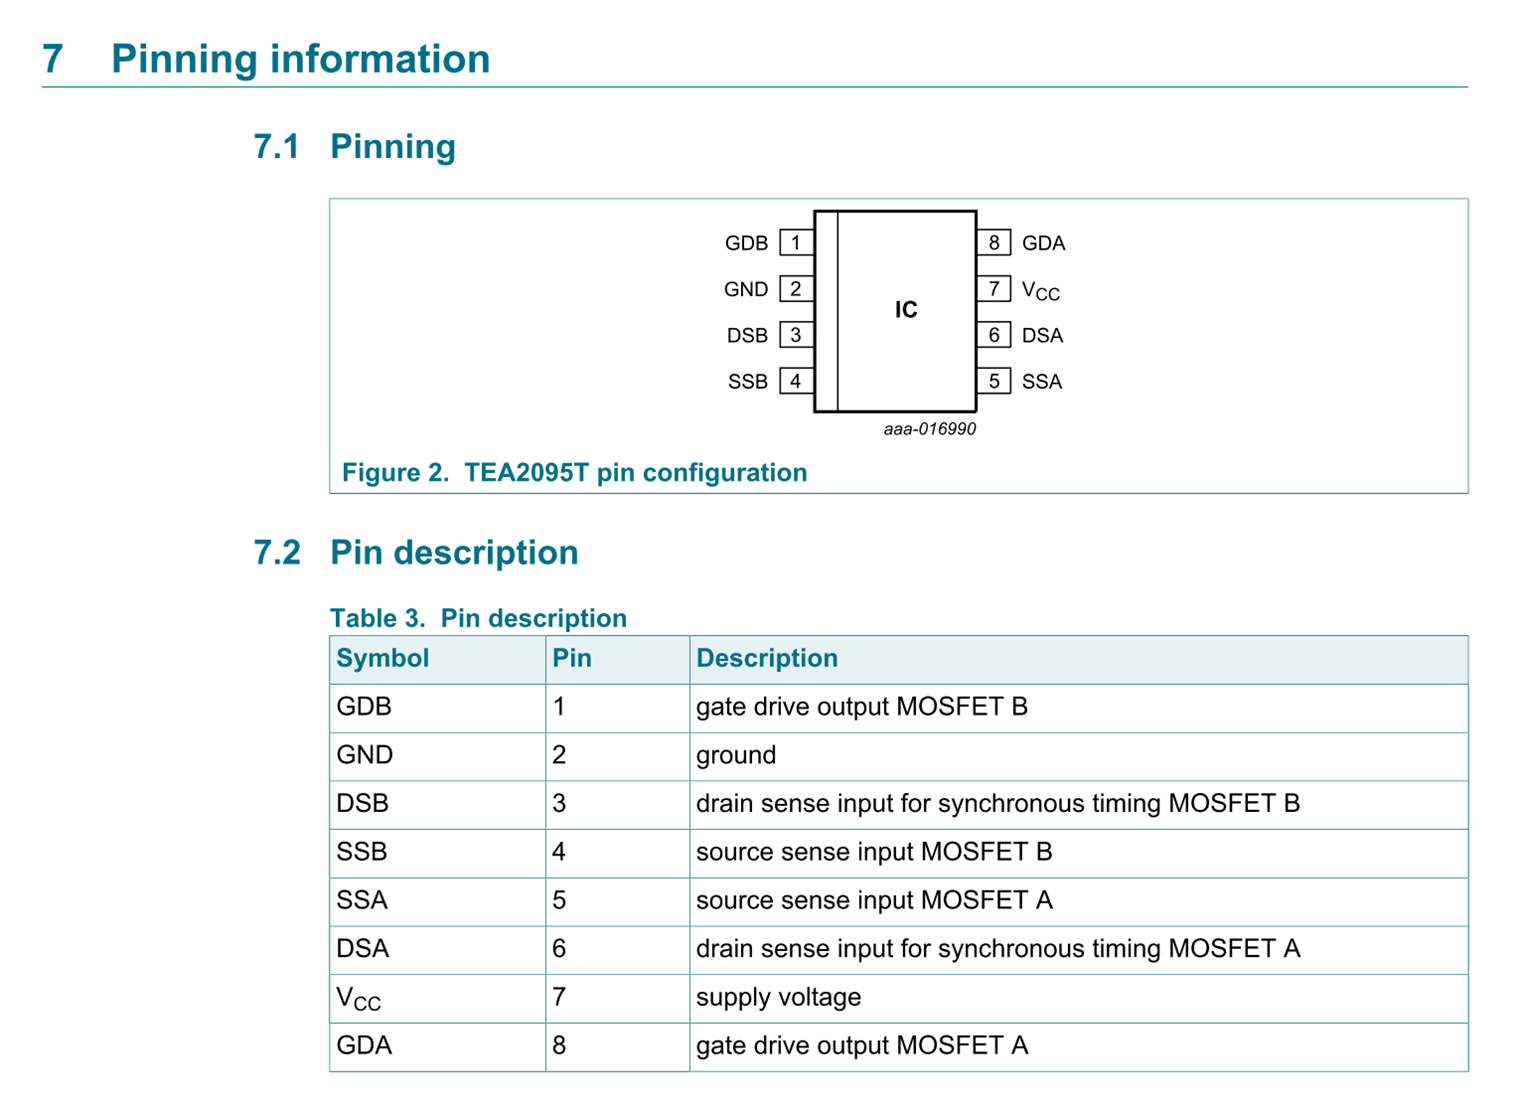Click the aaa-016990 figure reference text
The height and width of the screenshot is (1117, 1519).
click(x=929, y=429)
